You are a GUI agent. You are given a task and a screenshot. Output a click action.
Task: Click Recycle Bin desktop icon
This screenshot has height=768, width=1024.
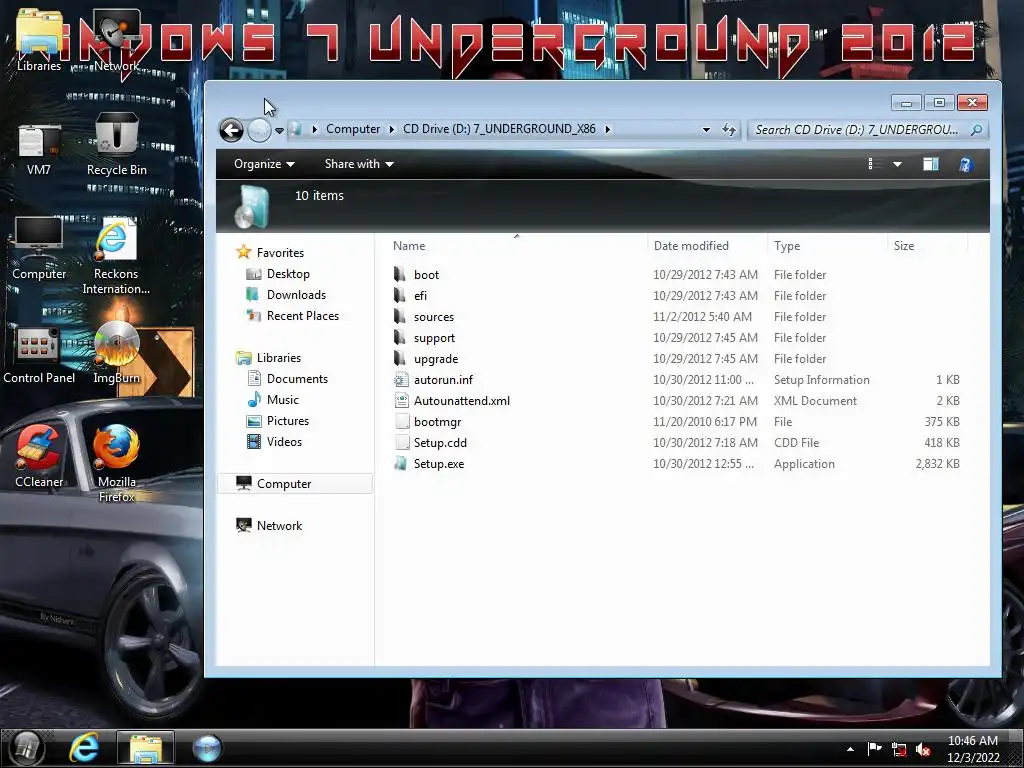pos(117,145)
